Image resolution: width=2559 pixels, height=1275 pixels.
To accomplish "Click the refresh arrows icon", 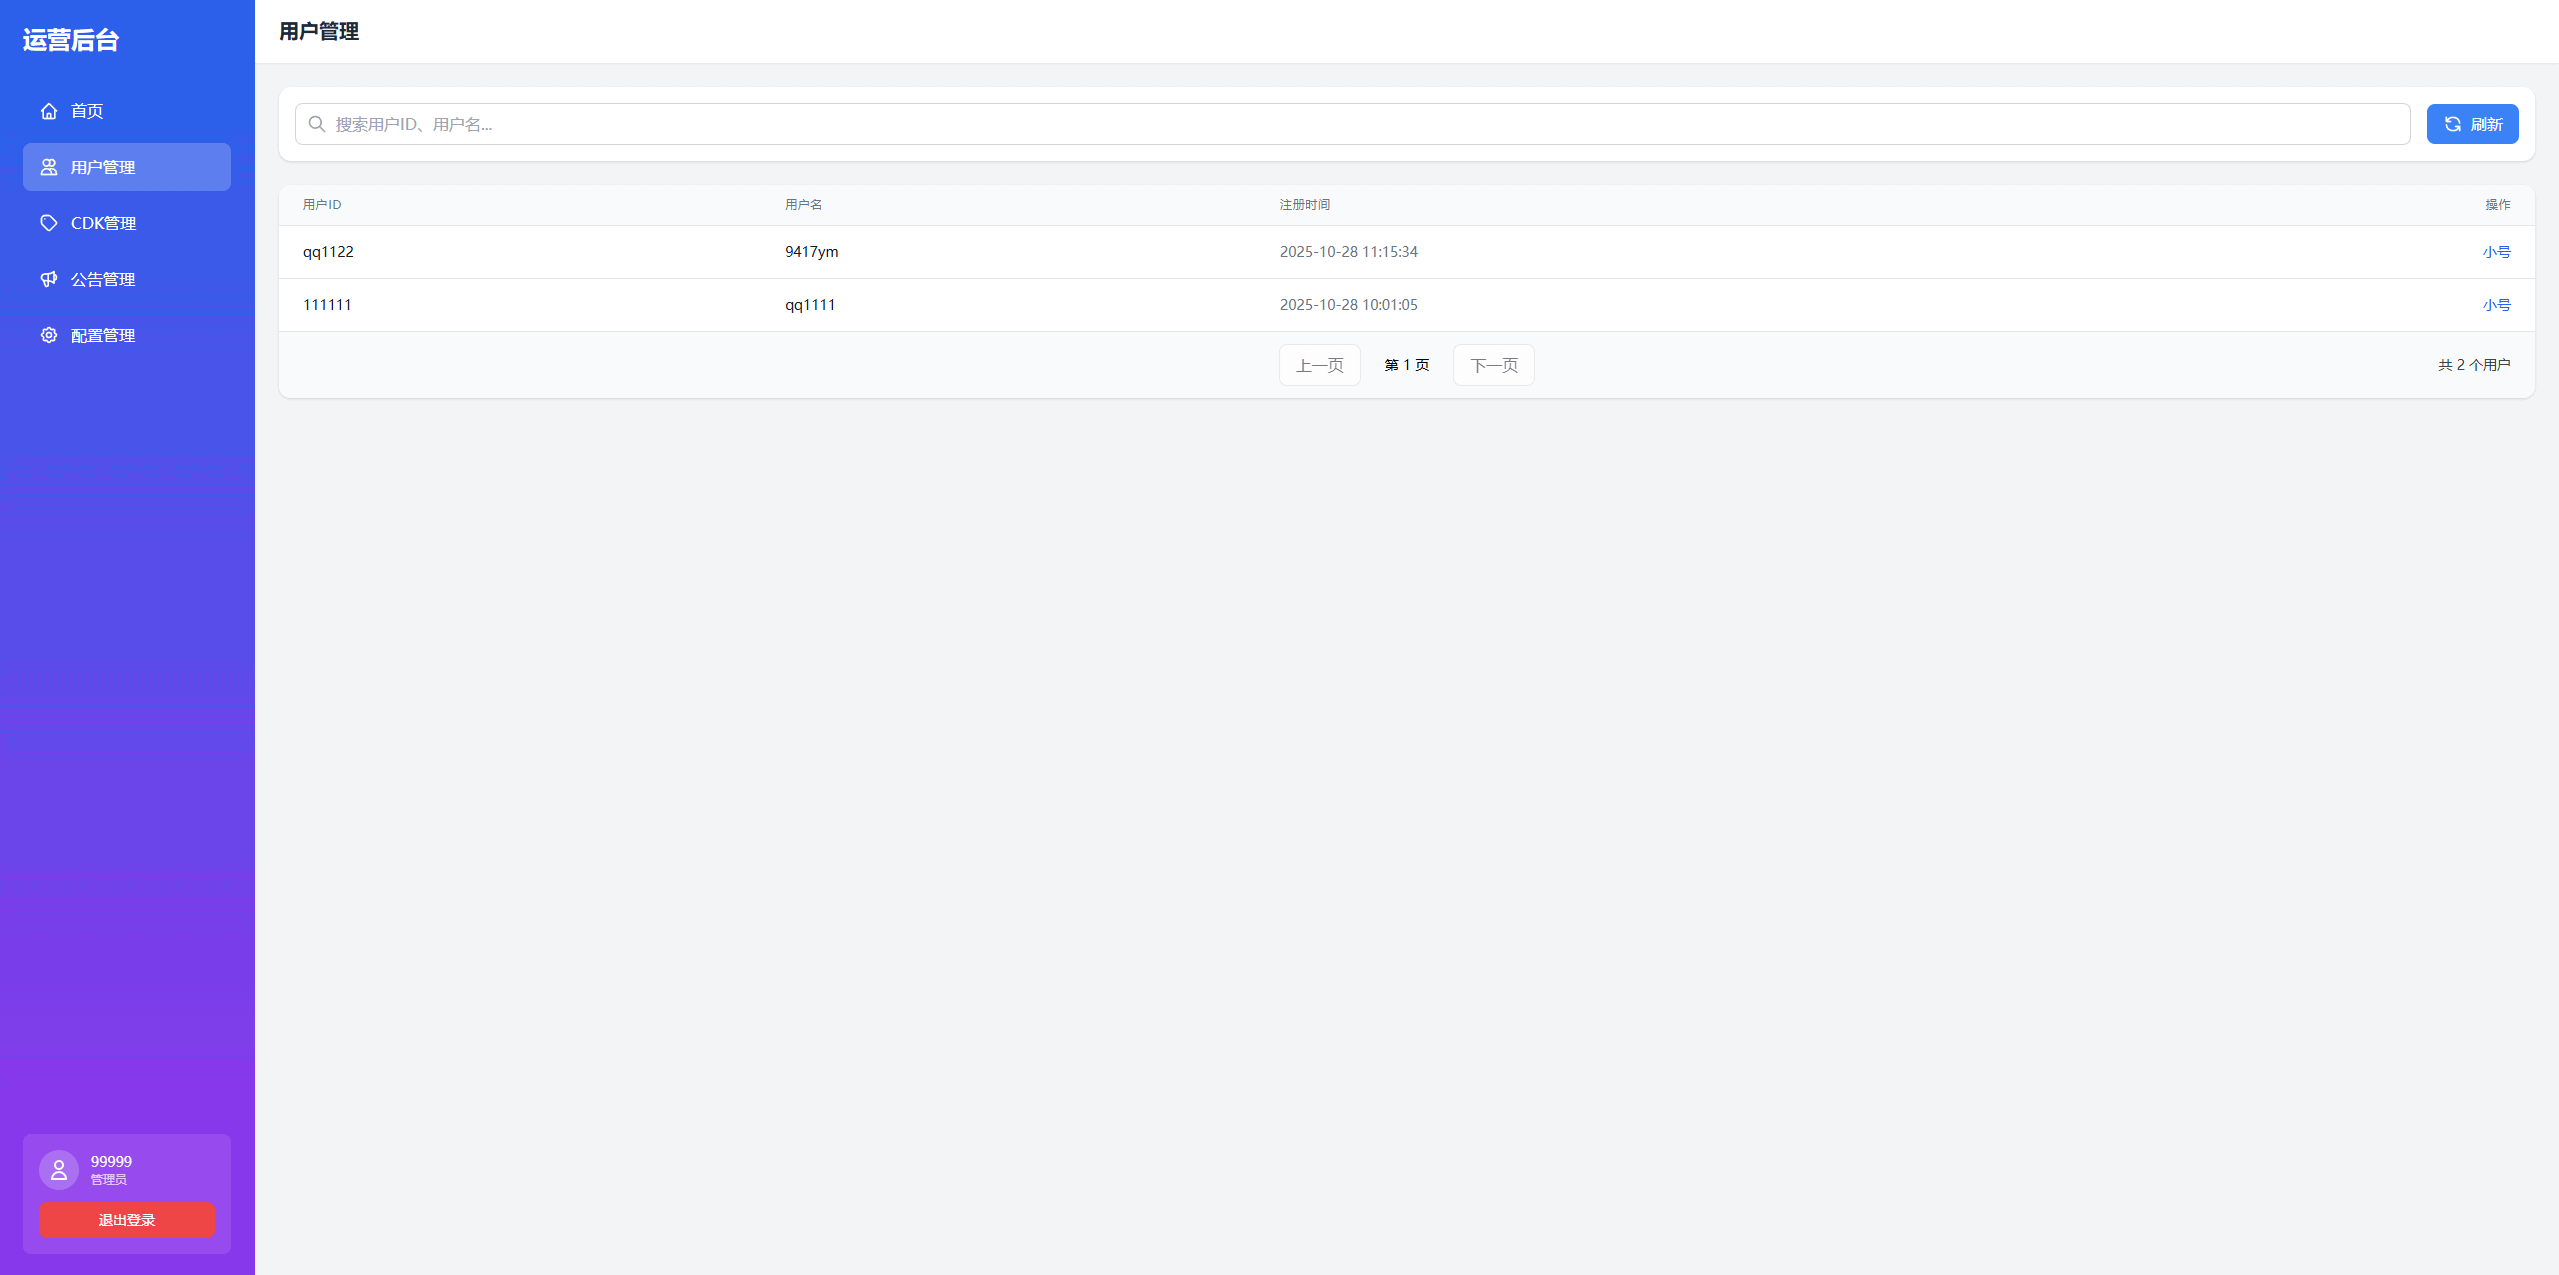I will (x=2452, y=124).
